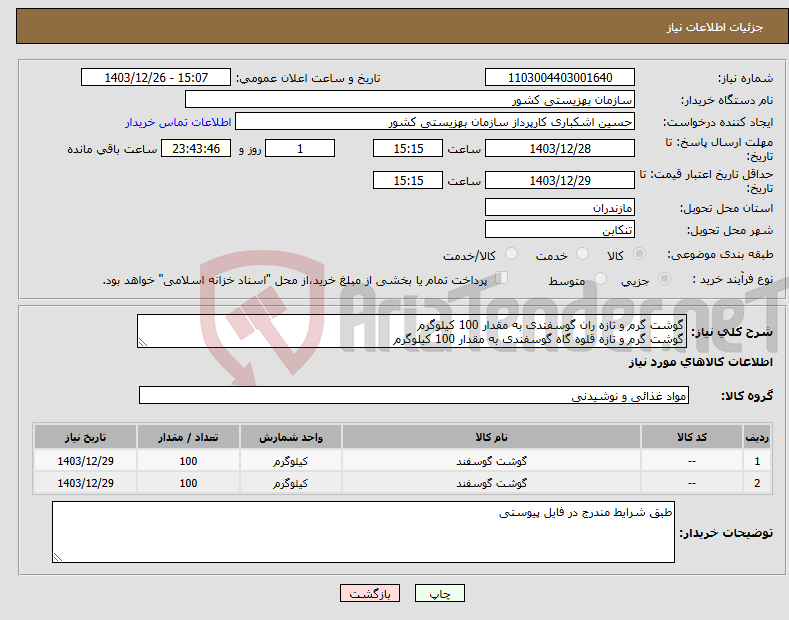
Task: Toggle the treasury bonds payment checkbox
Action: coord(502,278)
